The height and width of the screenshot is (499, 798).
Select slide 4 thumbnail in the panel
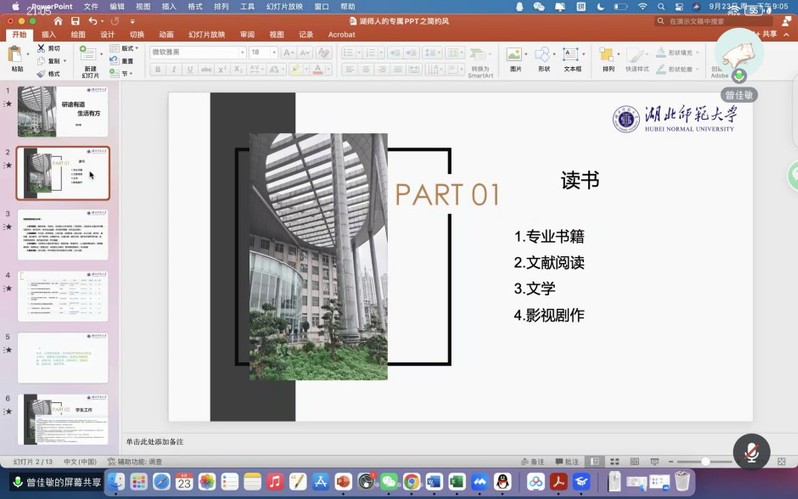coord(62,296)
